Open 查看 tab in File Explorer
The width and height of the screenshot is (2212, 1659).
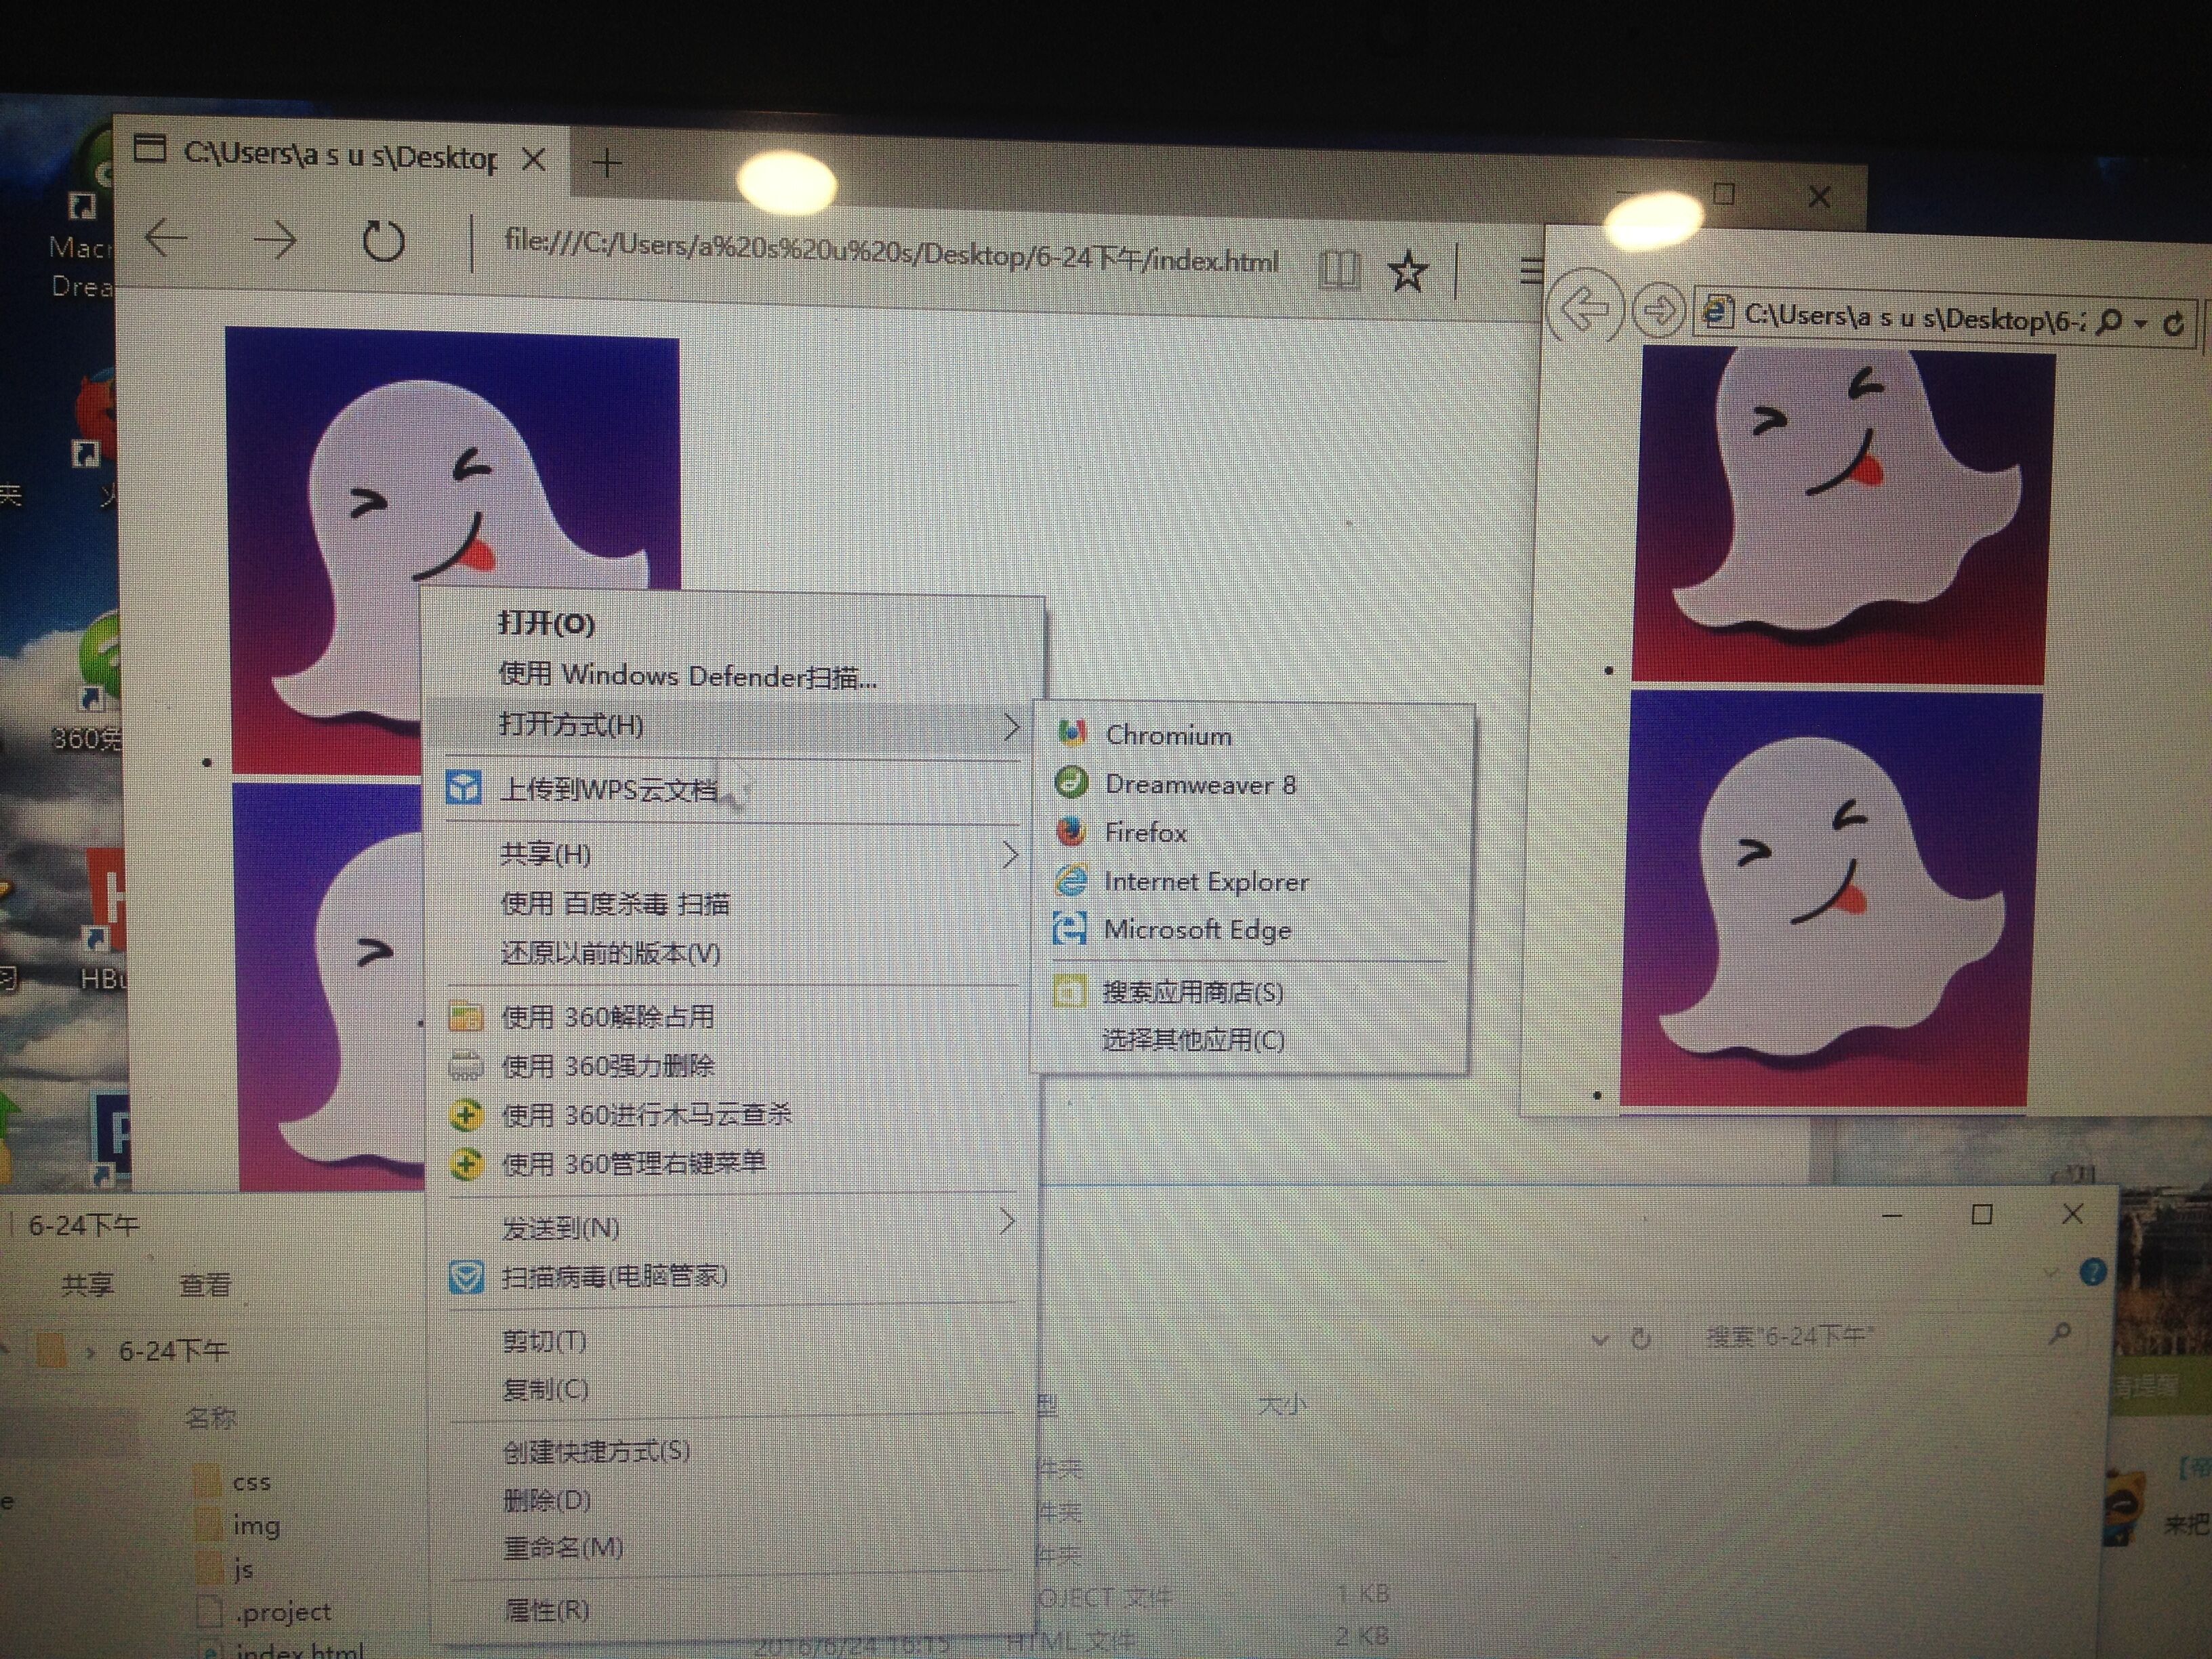click(205, 1285)
